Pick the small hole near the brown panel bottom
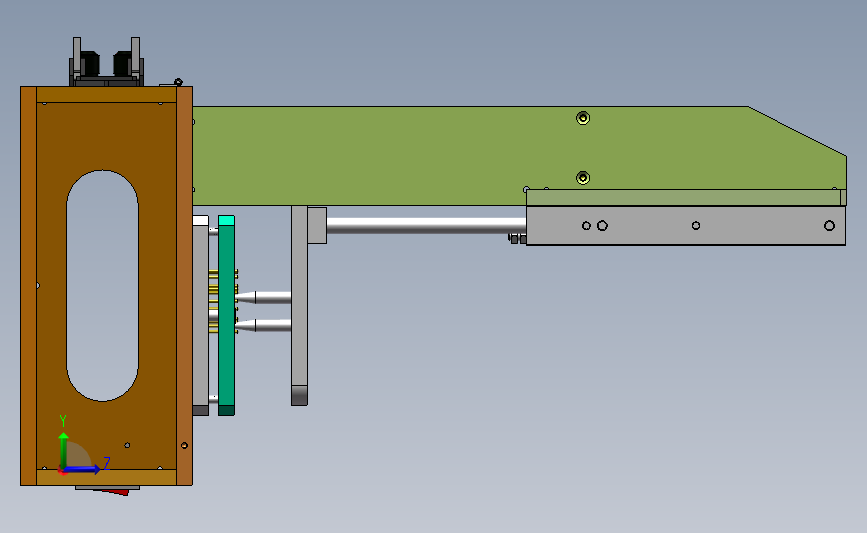The height and width of the screenshot is (533, 867). [x=127, y=445]
